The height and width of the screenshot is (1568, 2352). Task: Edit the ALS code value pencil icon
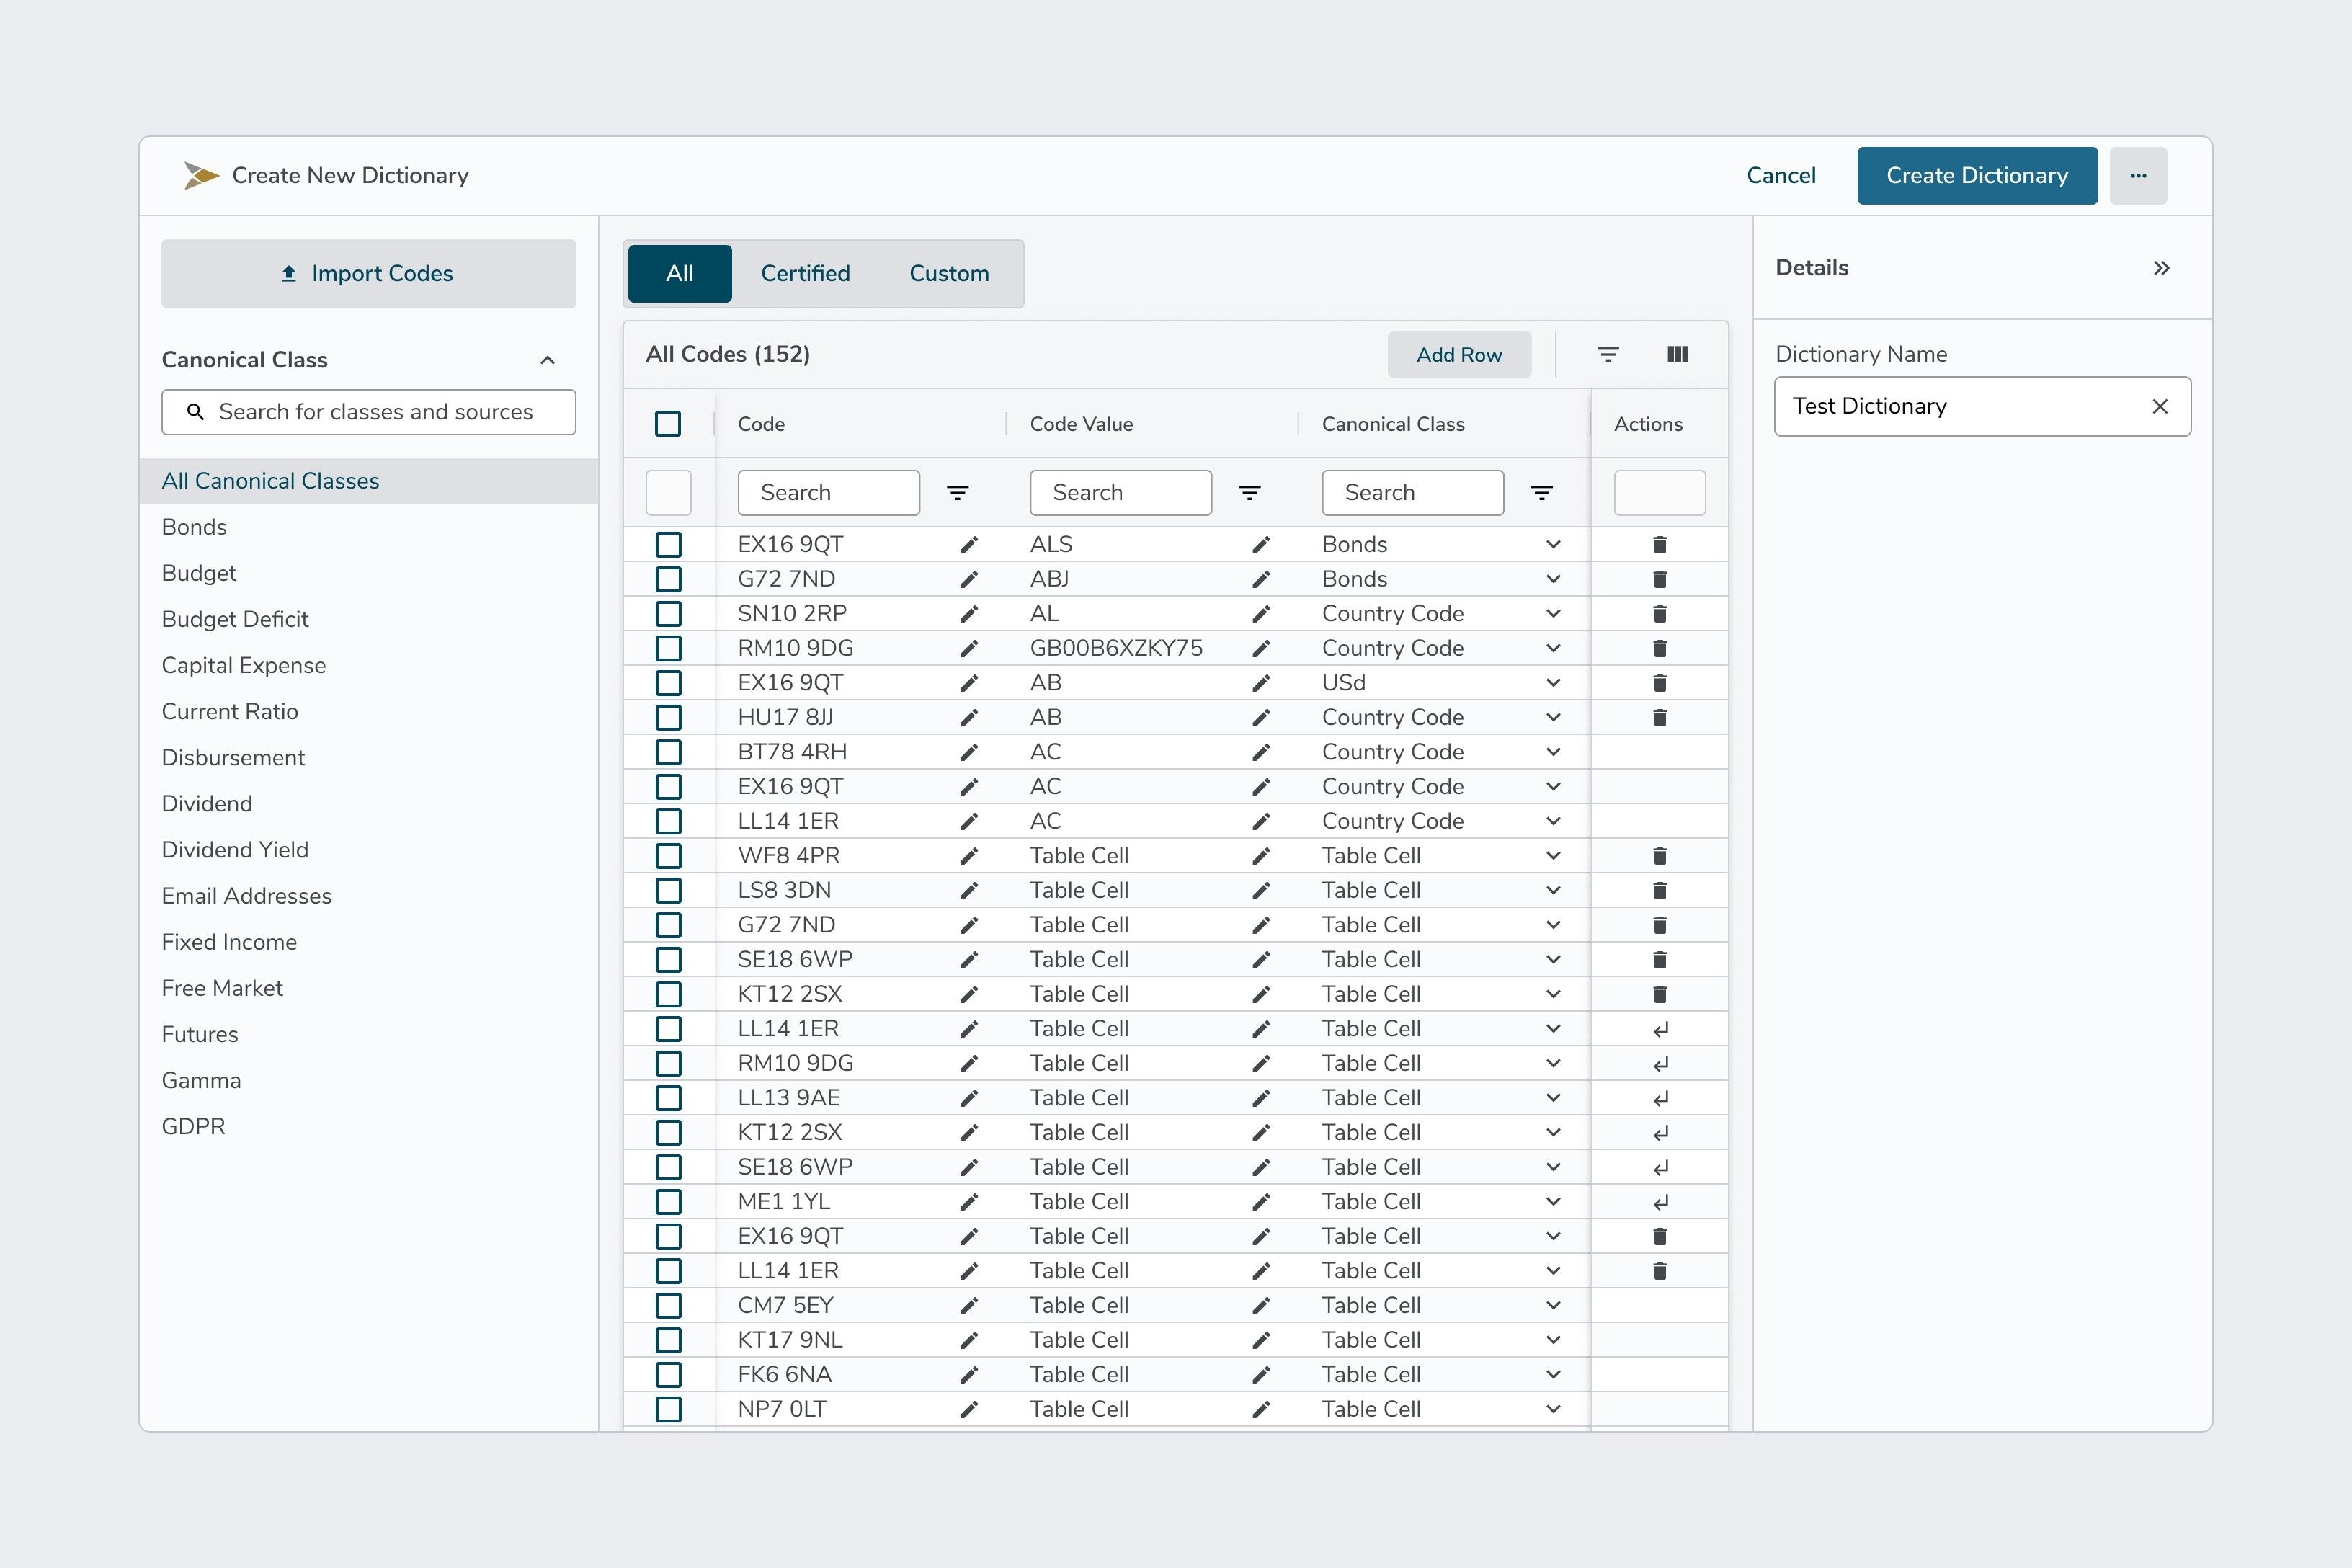point(1260,545)
